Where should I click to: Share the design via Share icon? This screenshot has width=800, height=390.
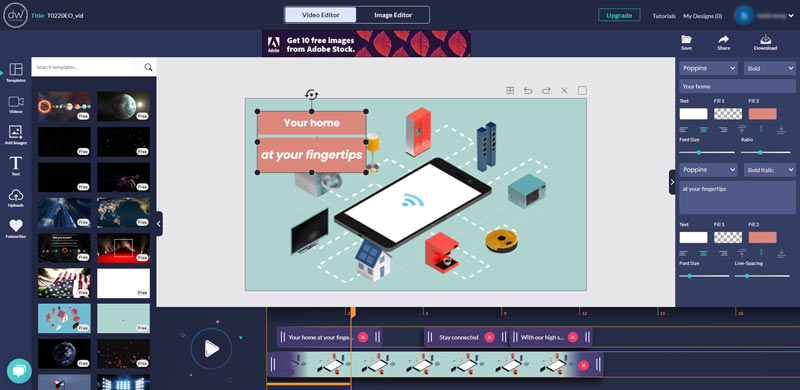click(x=723, y=42)
